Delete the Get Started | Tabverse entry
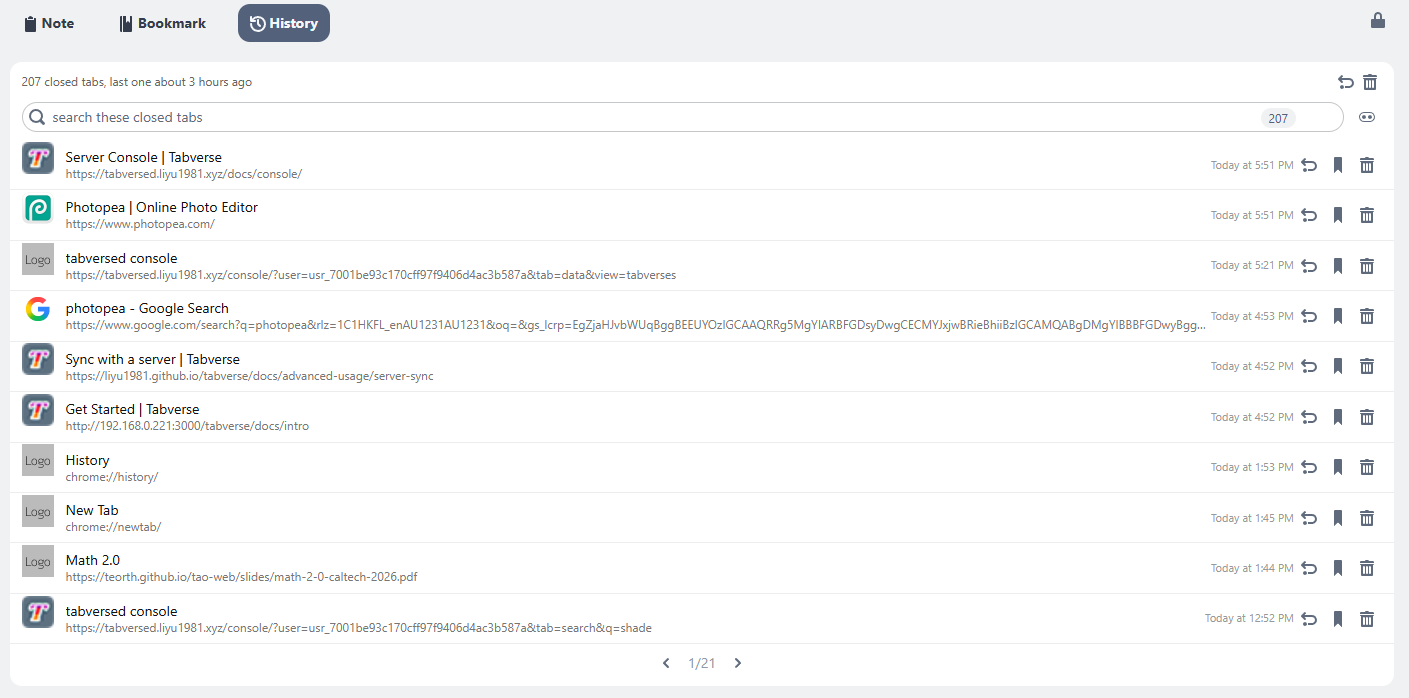 tap(1367, 417)
